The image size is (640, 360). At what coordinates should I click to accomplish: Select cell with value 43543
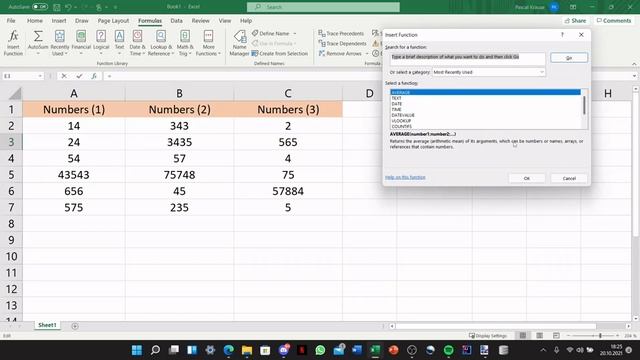point(73,175)
